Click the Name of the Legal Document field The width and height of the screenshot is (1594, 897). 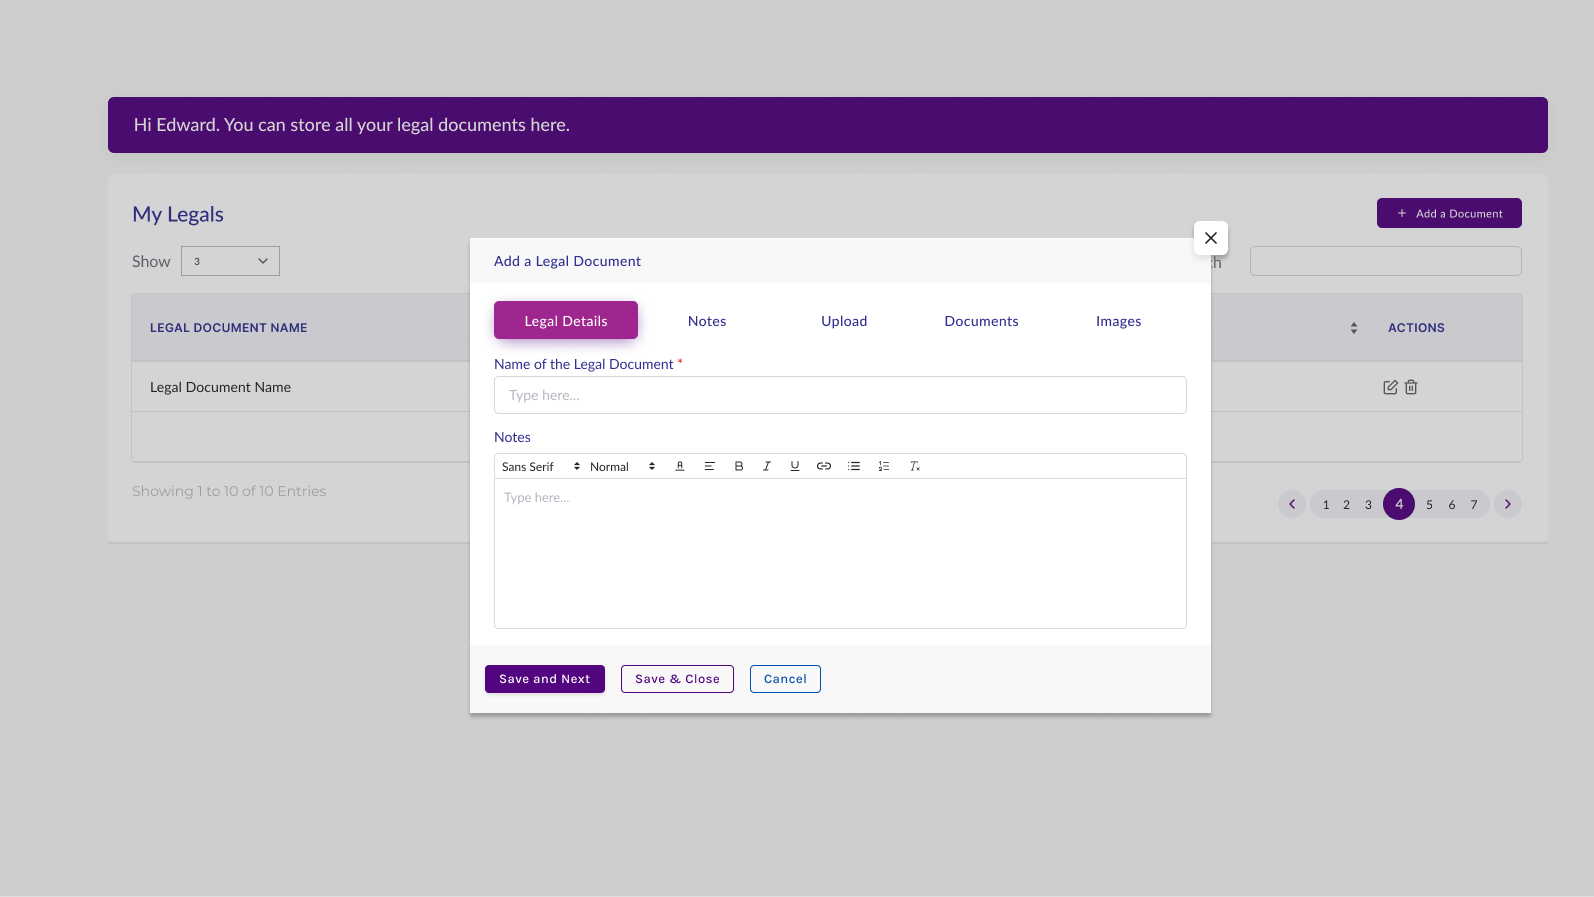pos(840,395)
